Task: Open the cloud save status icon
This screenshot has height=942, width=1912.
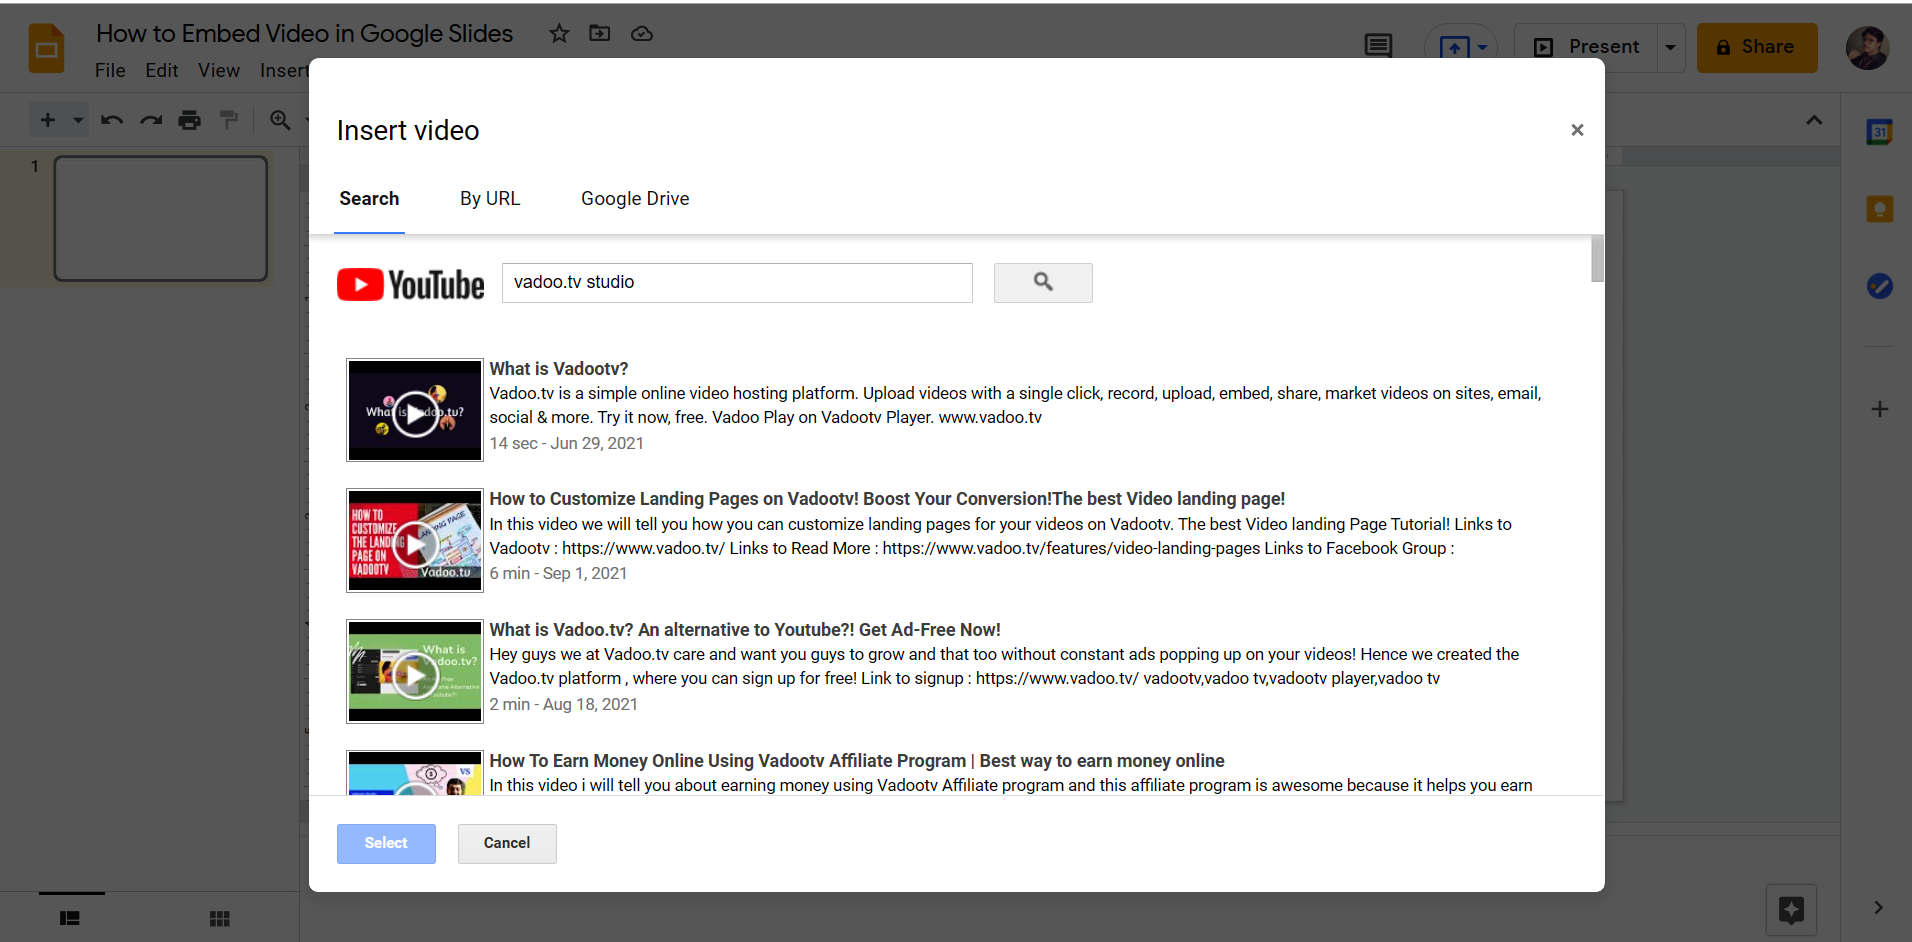Action: point(642,34)
